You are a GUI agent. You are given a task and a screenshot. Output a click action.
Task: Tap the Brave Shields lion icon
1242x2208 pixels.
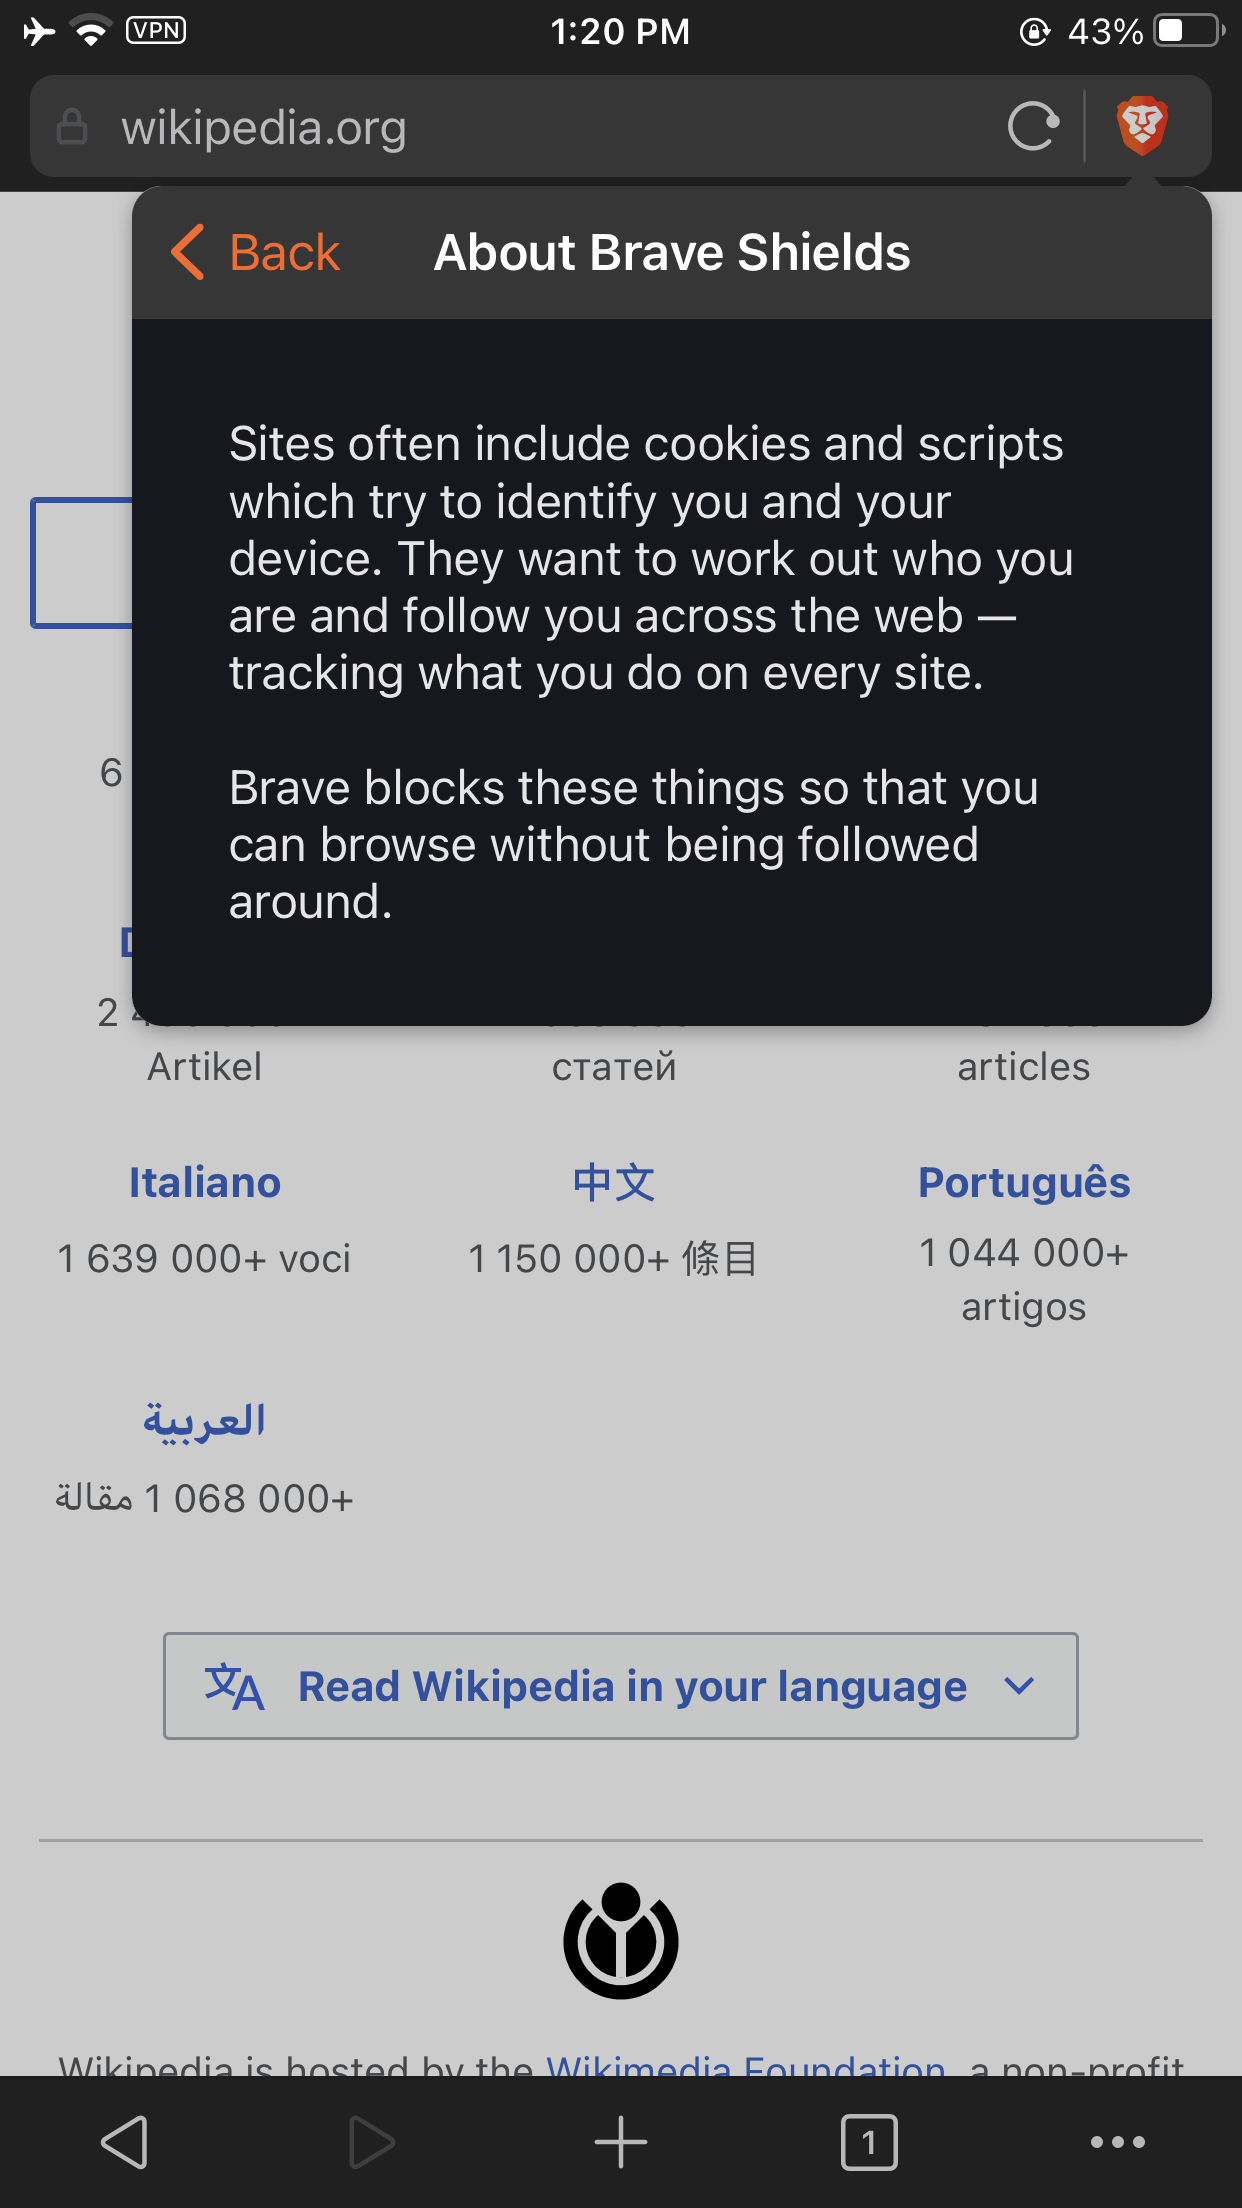[1142, 126]
